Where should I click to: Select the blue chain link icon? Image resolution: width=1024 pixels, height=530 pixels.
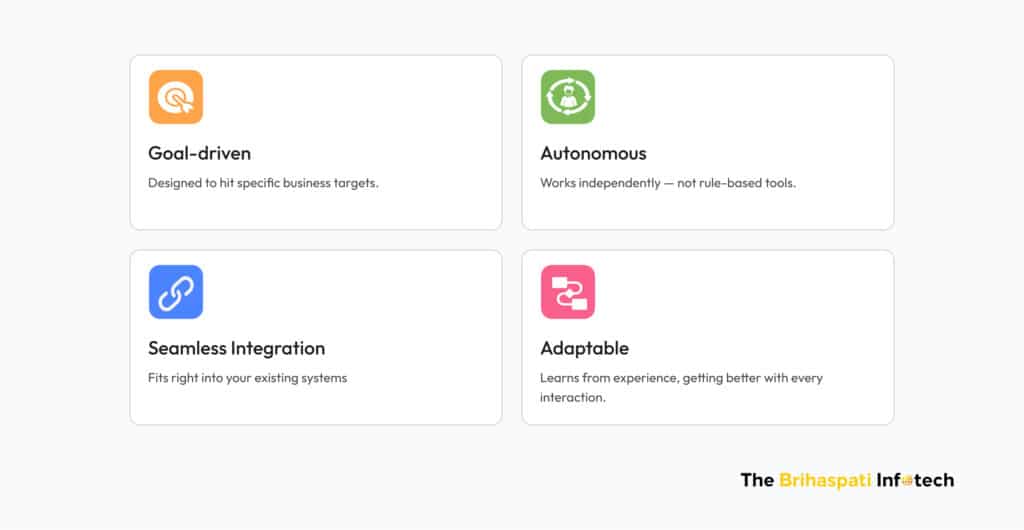(x=176, y=292)
